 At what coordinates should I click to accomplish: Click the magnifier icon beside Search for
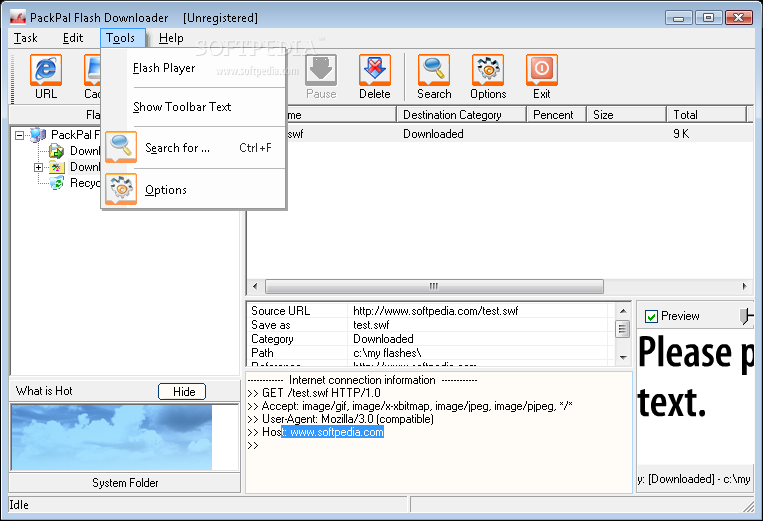pyautogui.click(x=121, y=147)
